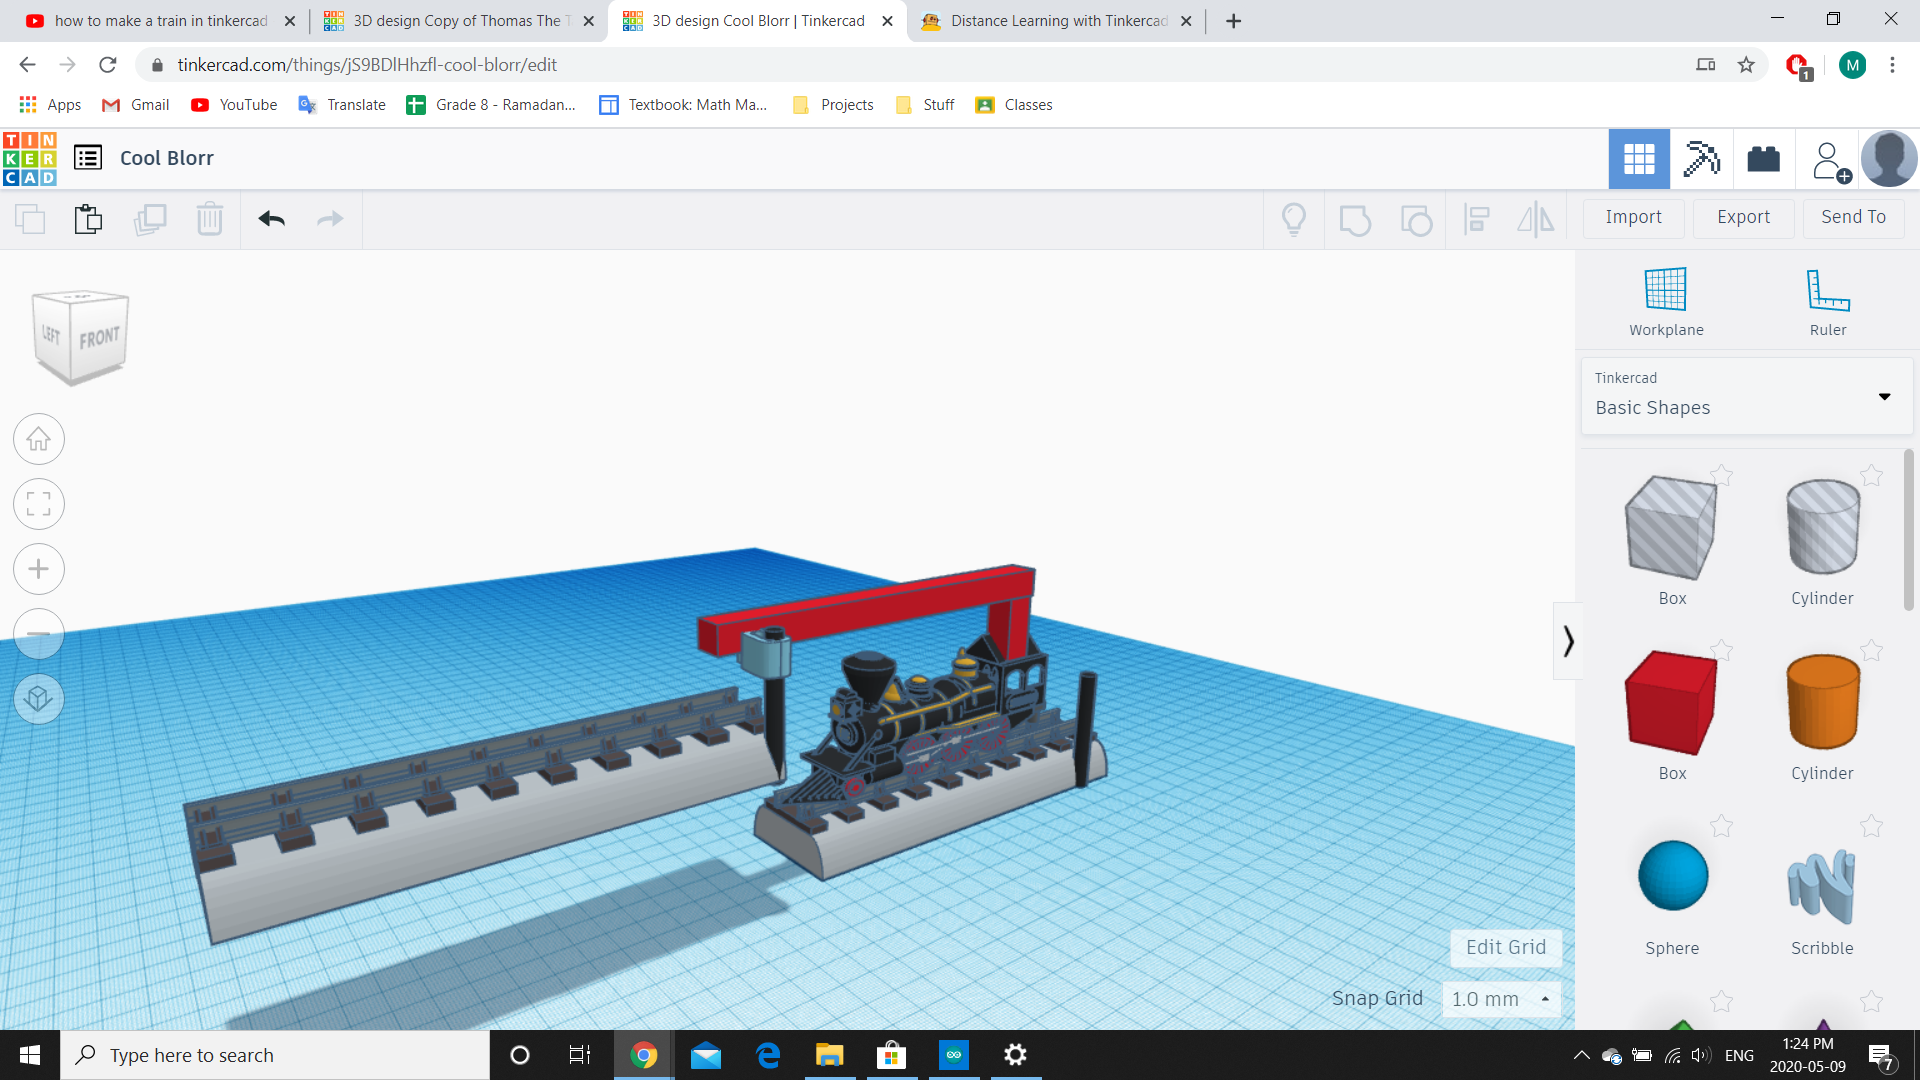Open the Gmail bookmark
This screenshot has height=1080, width=1920.
[136, 105]
